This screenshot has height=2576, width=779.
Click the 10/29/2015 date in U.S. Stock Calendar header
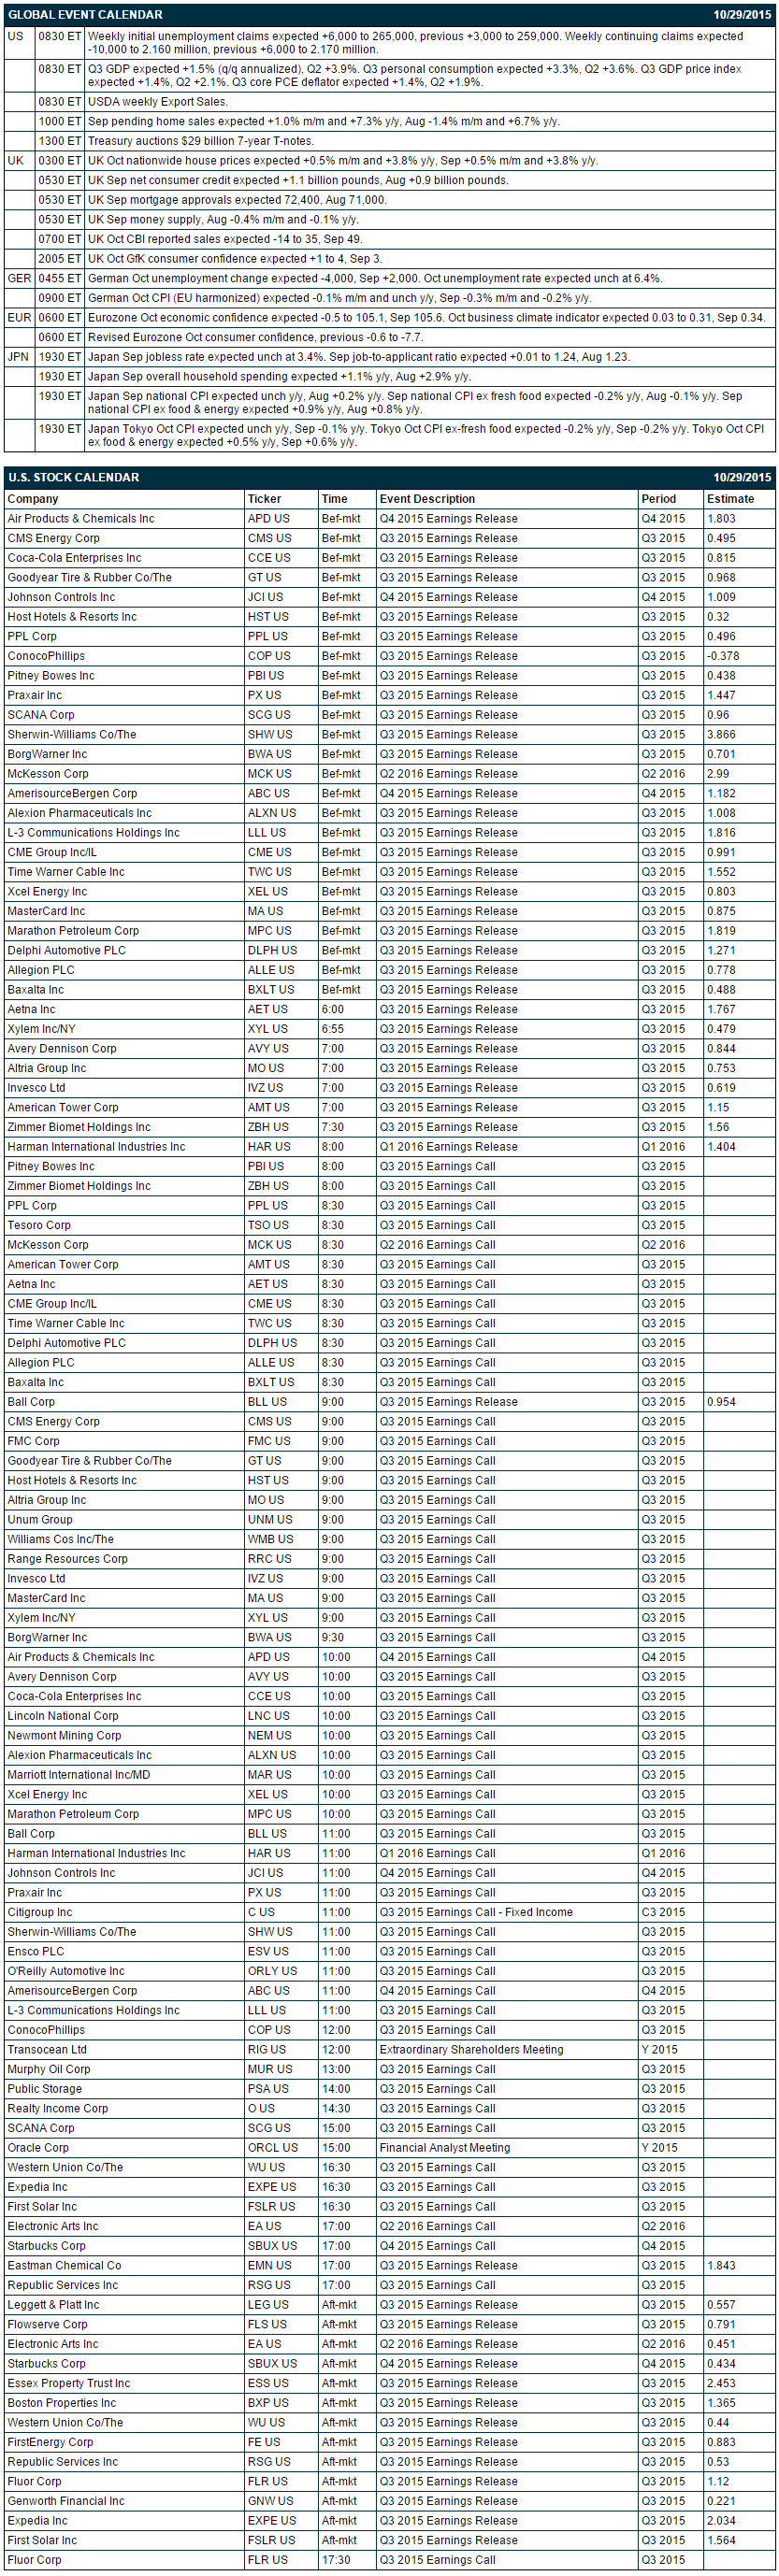click(741, 478)
